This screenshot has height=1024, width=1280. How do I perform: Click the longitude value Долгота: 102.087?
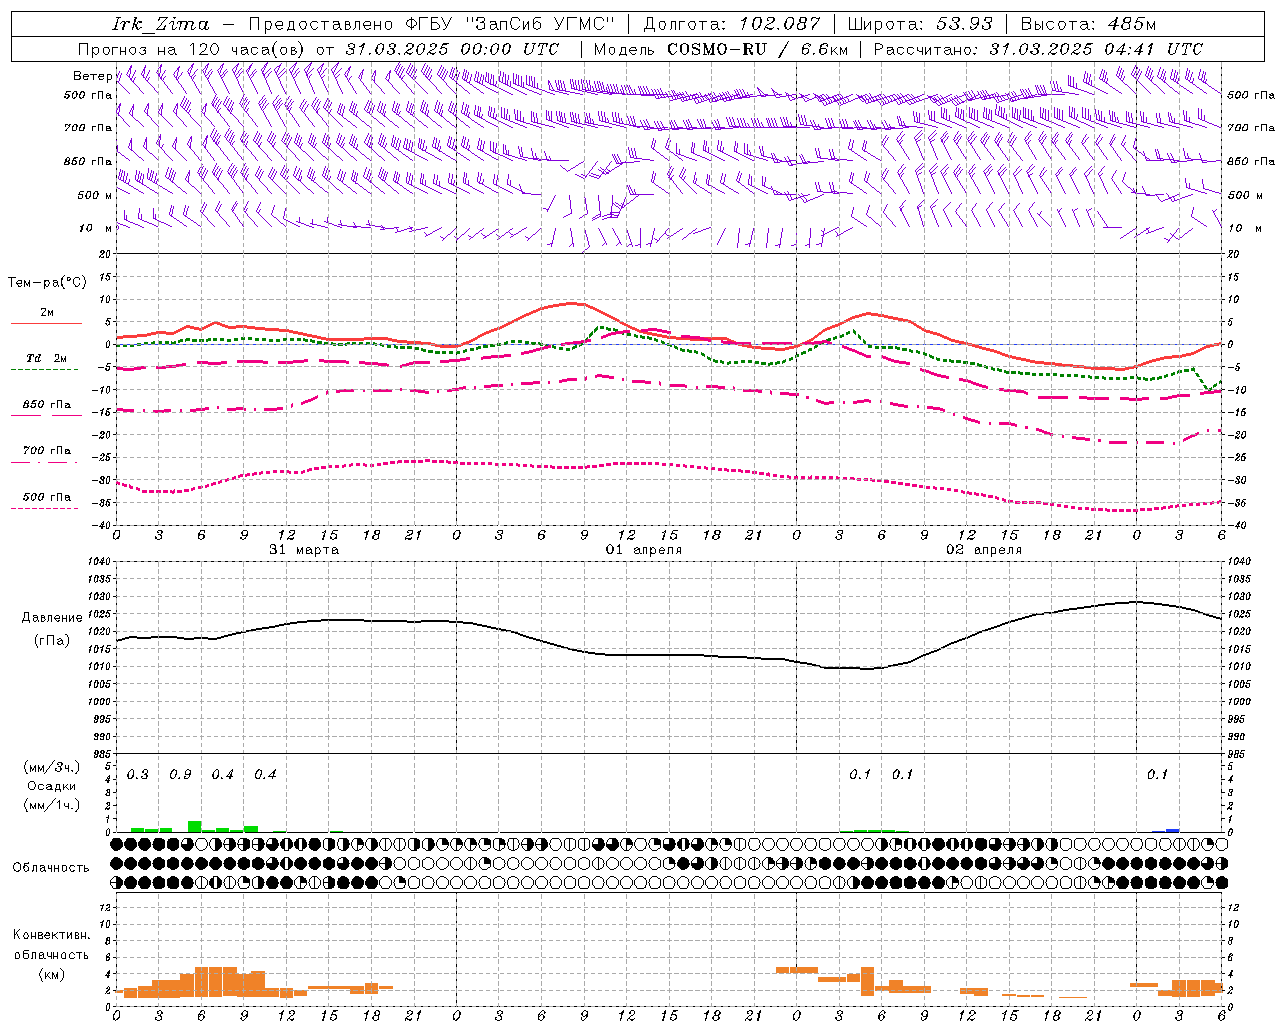(732, 24)
